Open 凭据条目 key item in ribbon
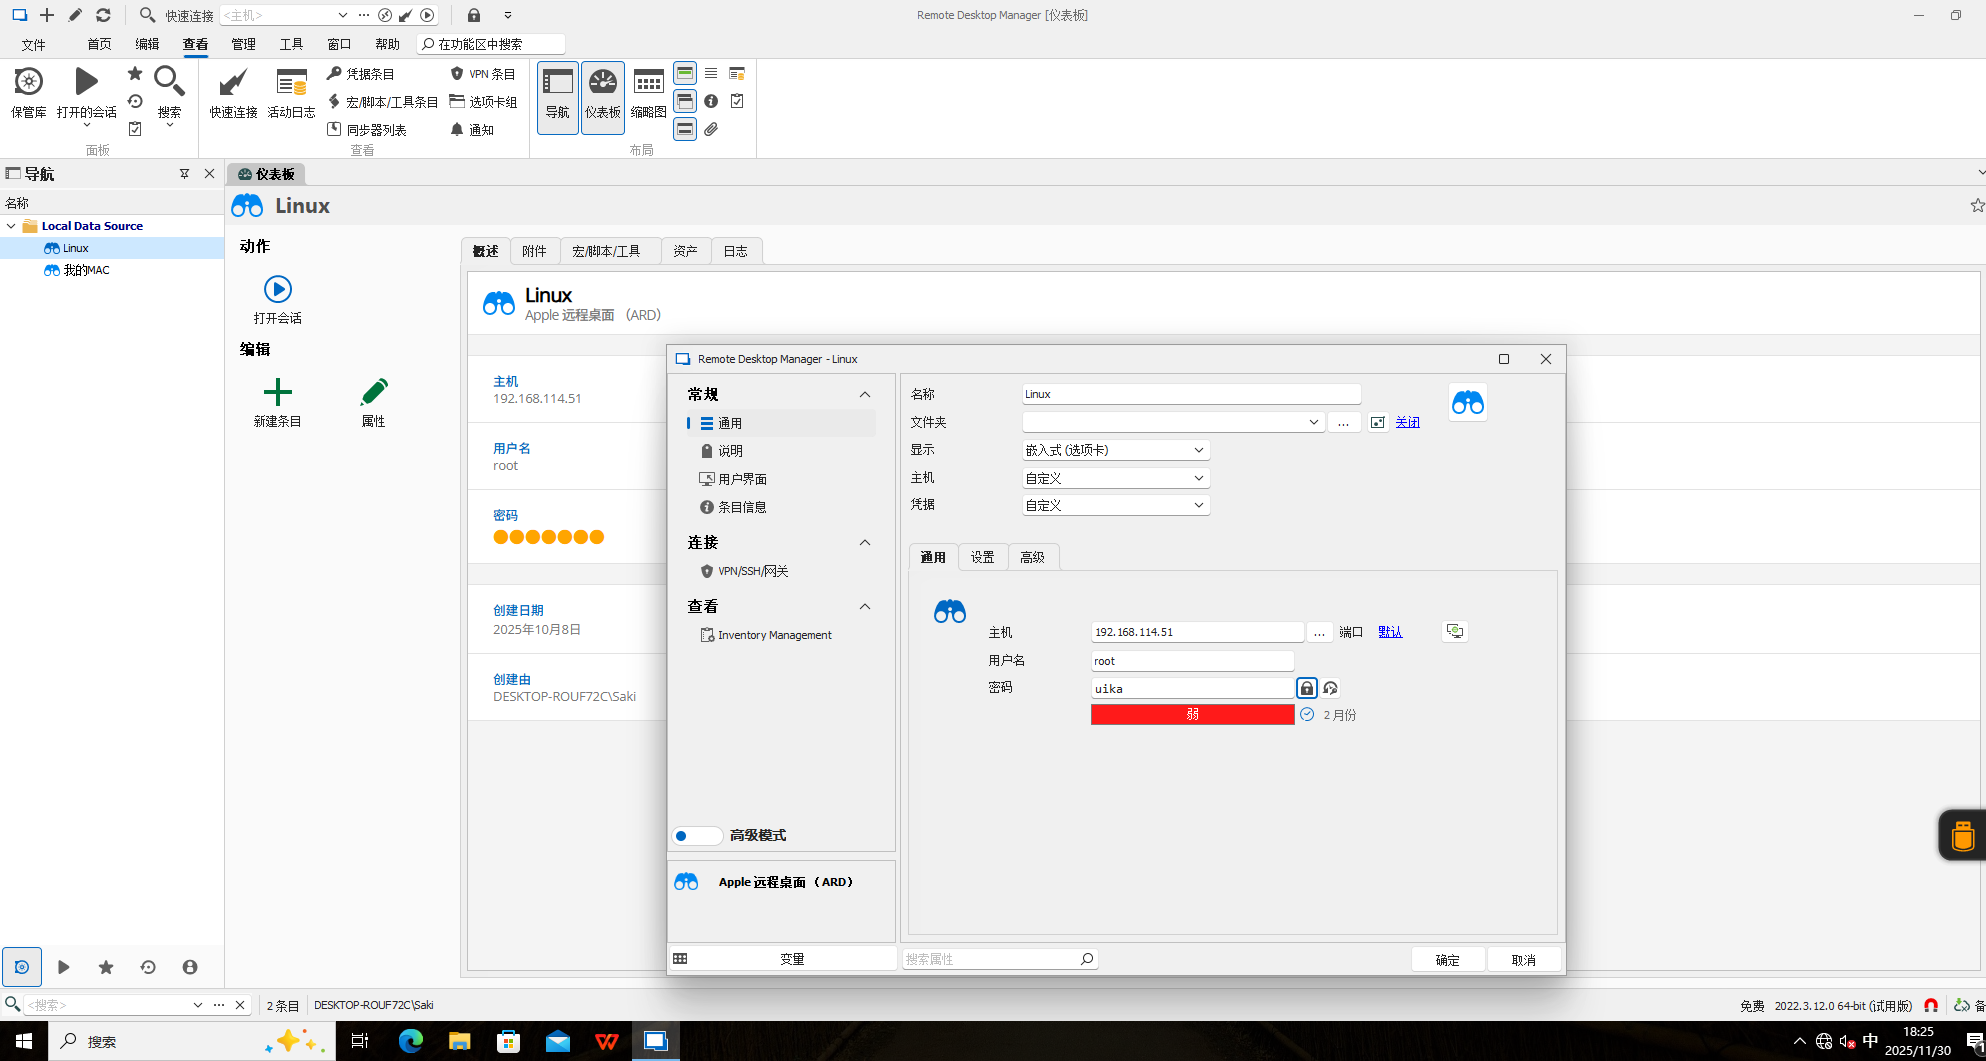The width and height of the screenshot is (1986, 1061). point(361,74)
